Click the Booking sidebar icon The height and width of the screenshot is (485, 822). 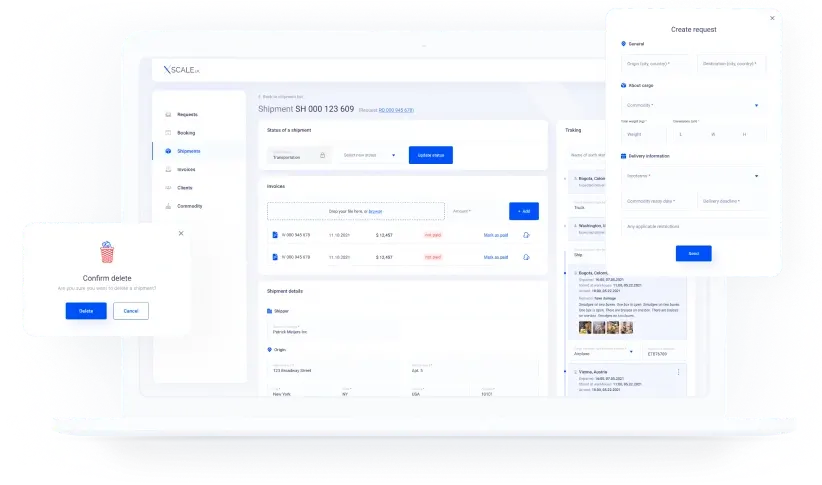(168, 132)
